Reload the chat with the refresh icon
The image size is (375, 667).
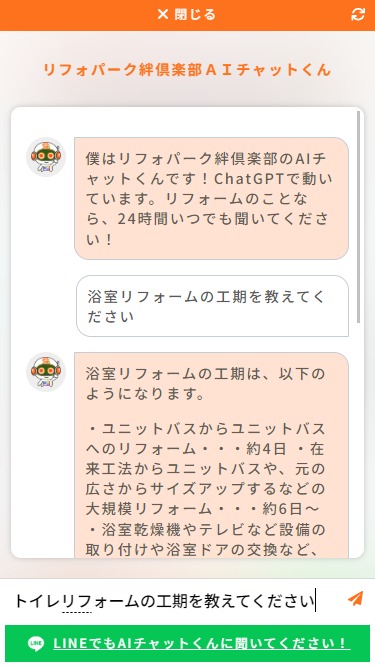coord(358,14)
